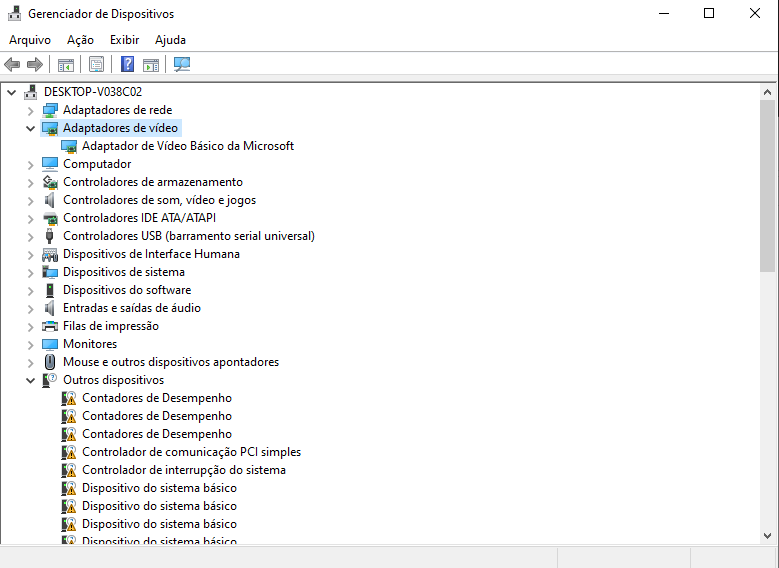Click the Dispositivos do software icon
This screenshot has width=779, height=568.
(x=50, y=290)
